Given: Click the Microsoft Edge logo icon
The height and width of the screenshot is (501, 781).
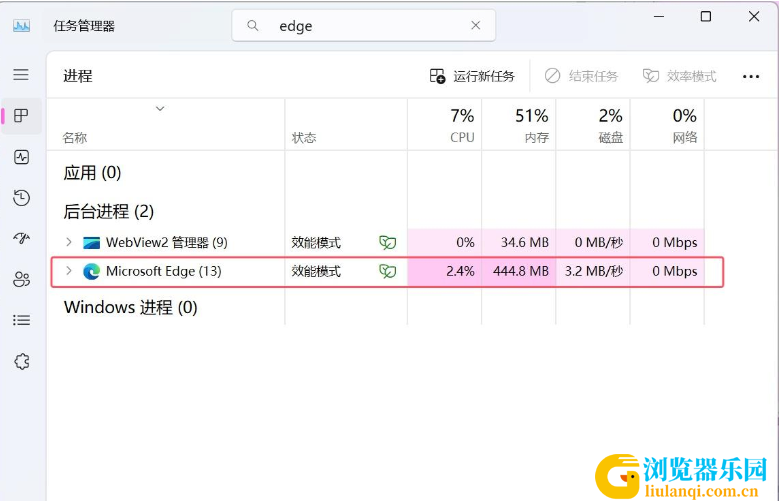Looking at the screenshot, I should (x=91, y=271).
